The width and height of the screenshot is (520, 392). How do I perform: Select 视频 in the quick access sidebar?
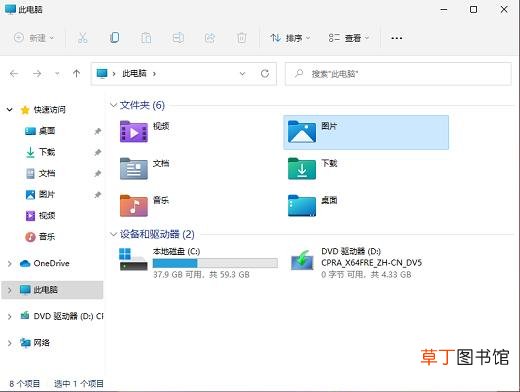click(47, 216)
